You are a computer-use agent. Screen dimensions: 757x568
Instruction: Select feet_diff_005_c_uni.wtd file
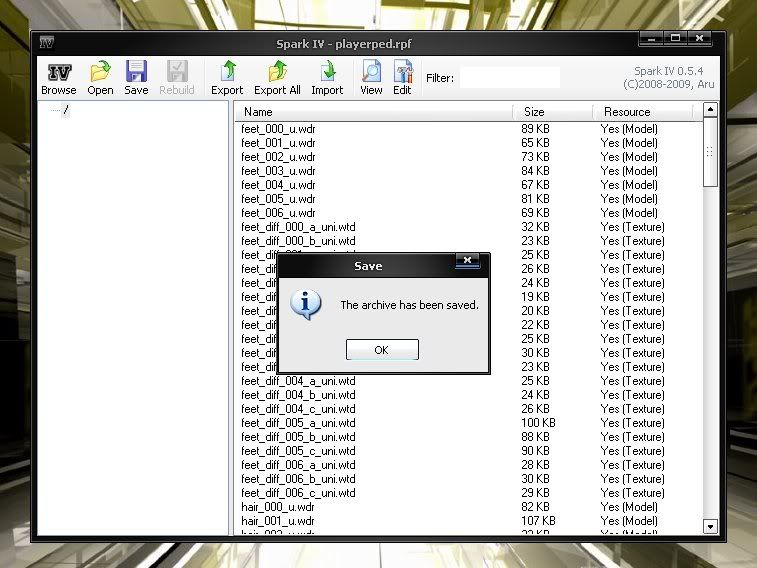click(298, 451)
